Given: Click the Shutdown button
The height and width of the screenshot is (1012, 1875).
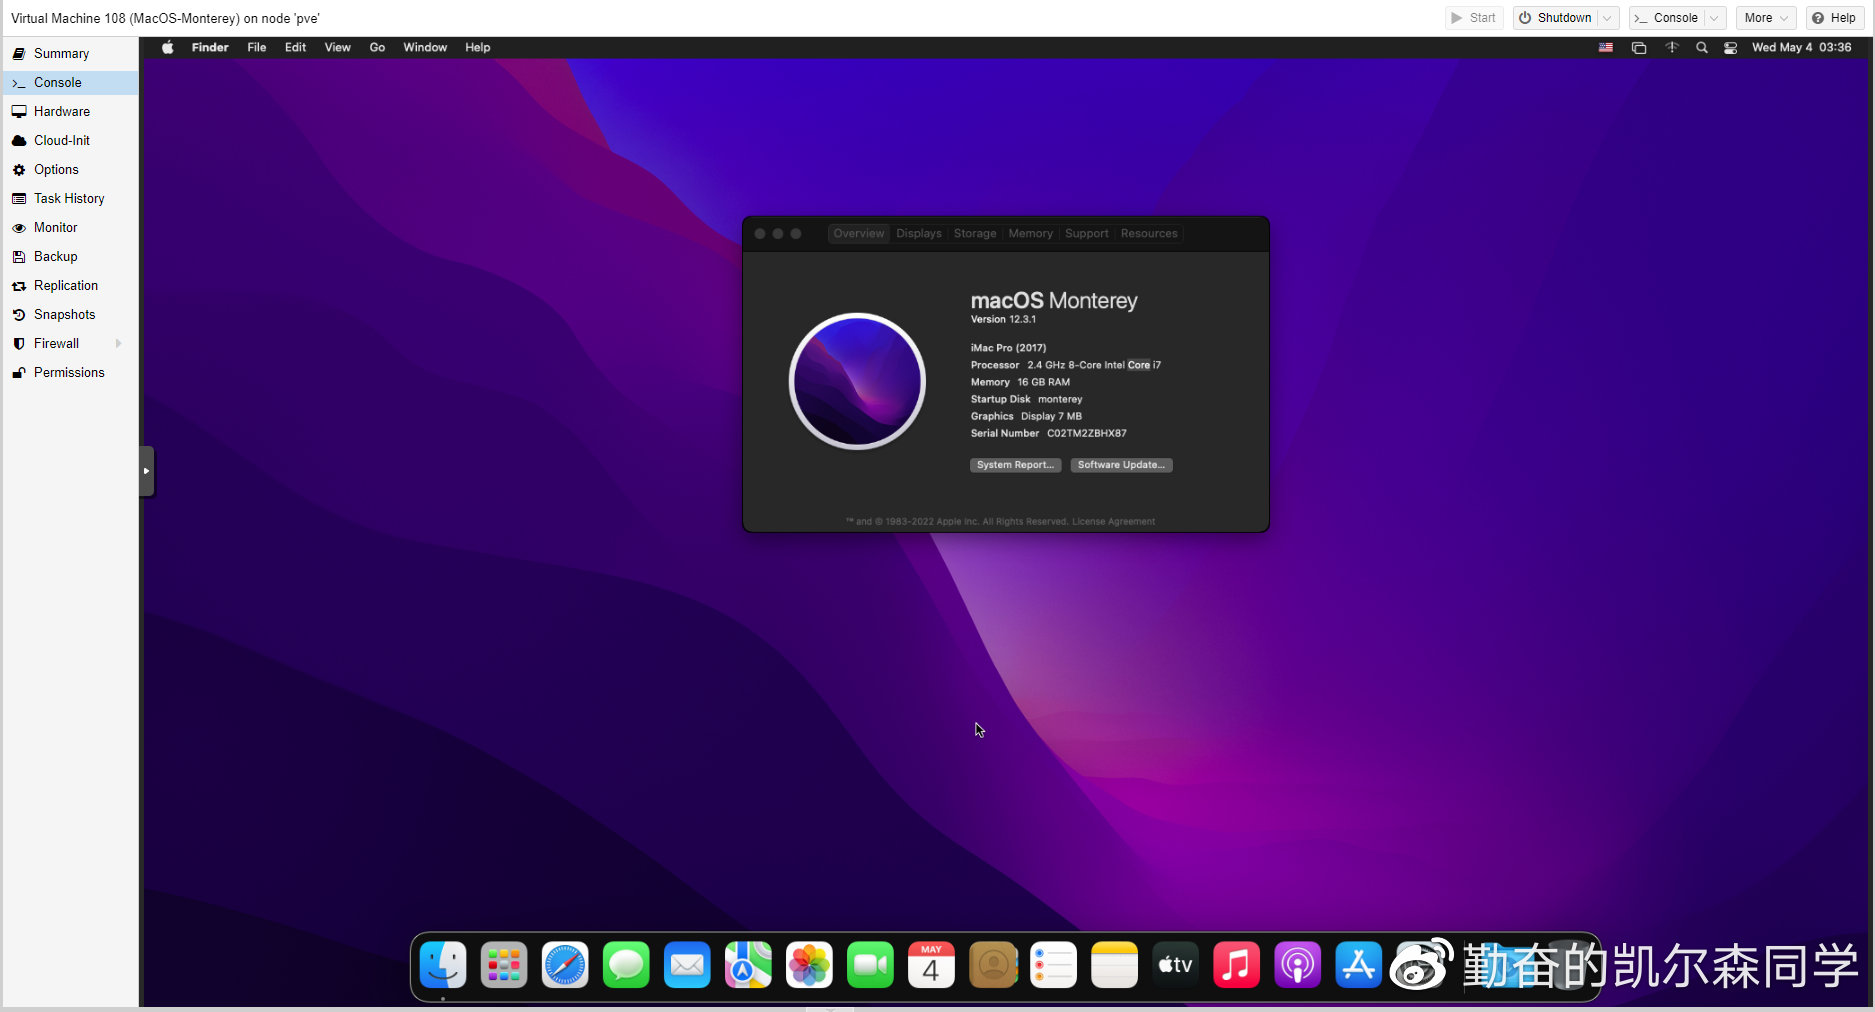Looking at the screenshot, I should pyautogui.click(x=1556, y=18).
